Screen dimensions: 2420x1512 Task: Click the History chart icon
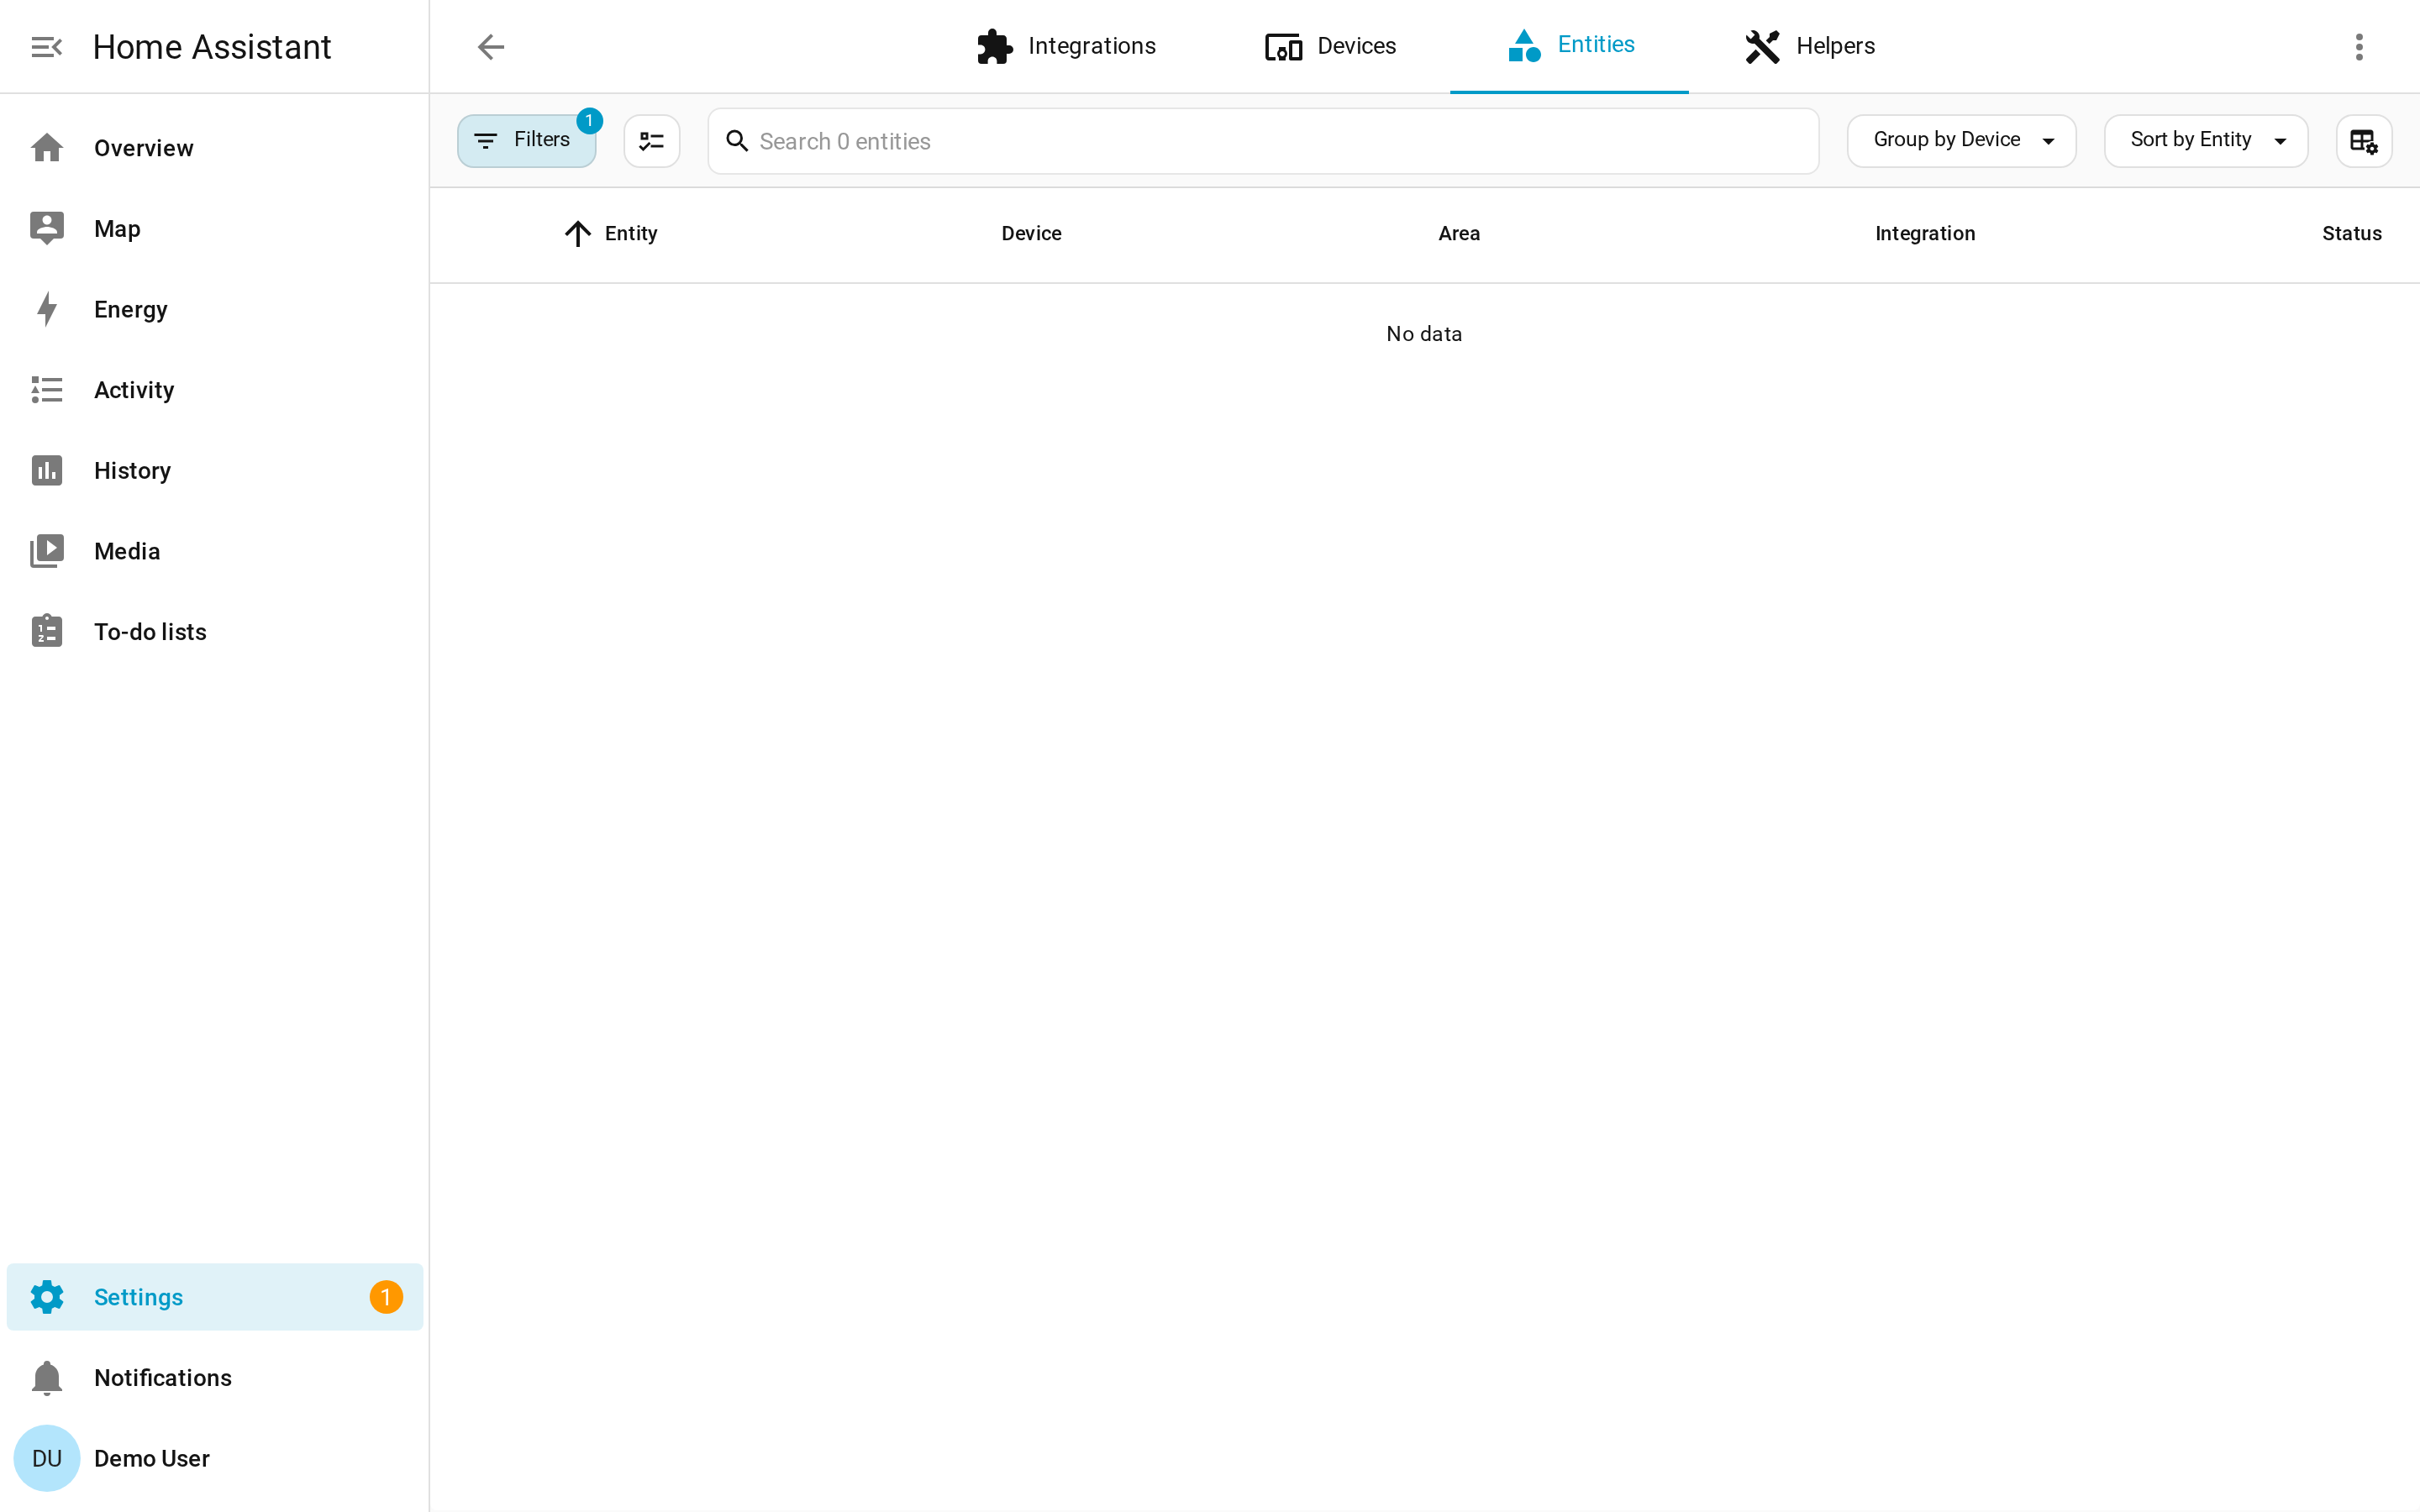point(47,470)
